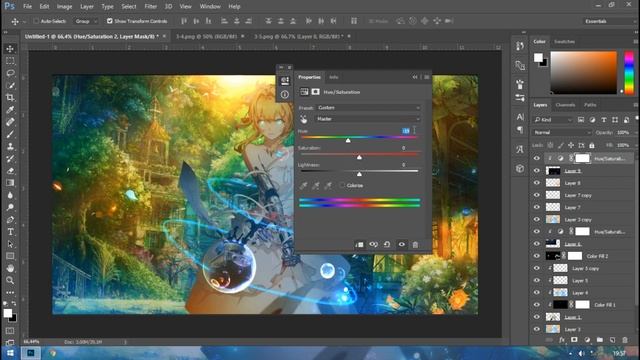
Task: Toggle visibility of Layer 4
Action: click(x=537, y=293)
